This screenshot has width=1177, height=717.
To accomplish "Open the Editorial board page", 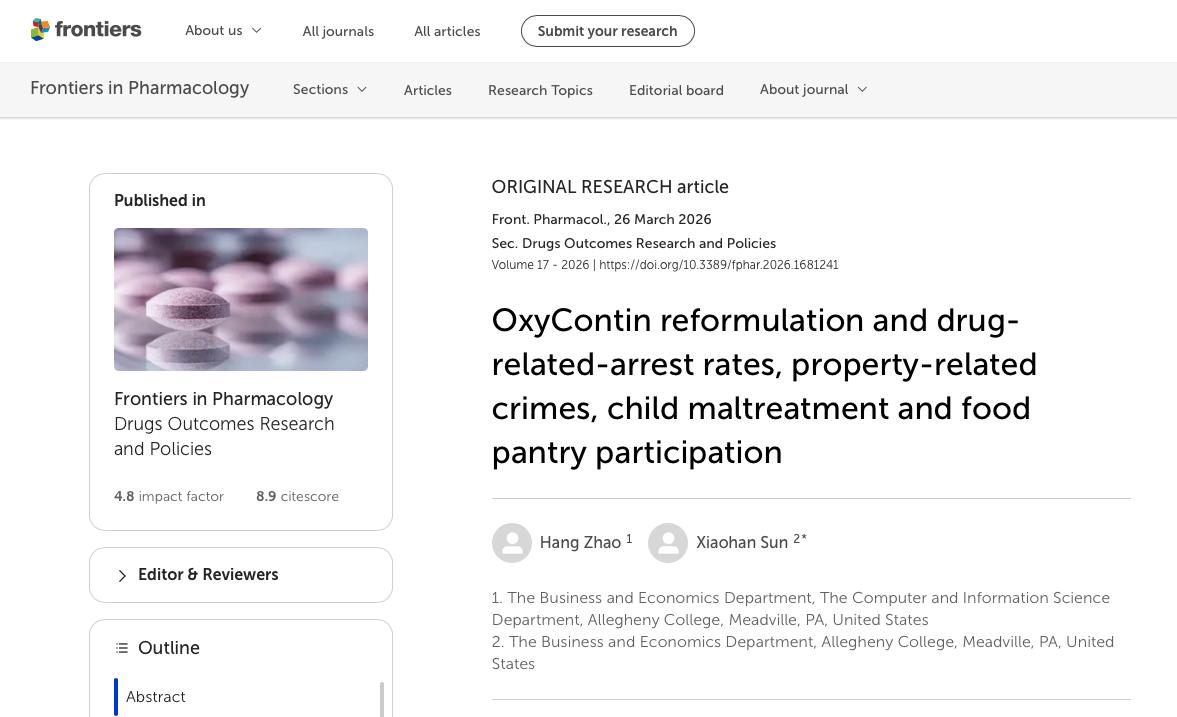I will [x=676, y=90].
